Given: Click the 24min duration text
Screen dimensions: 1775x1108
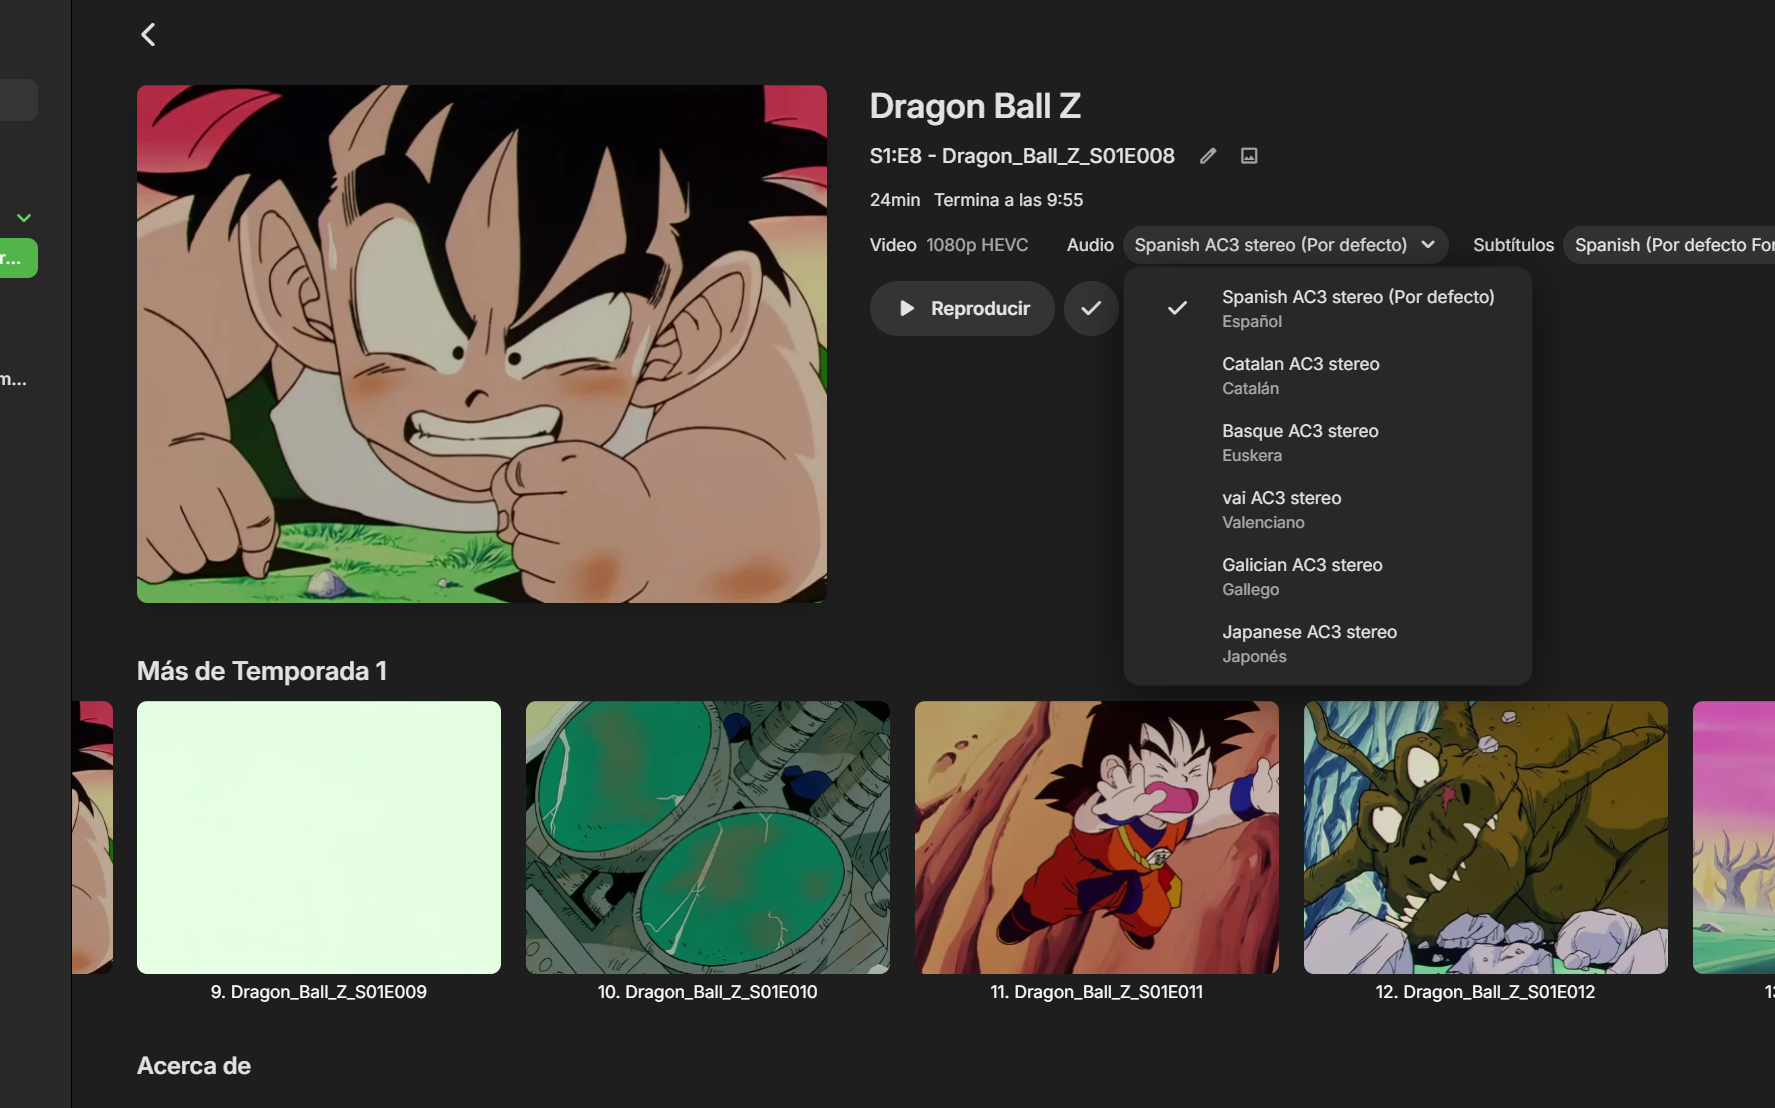Looking at the screenshot, I should pyautogui.click(x=895, y=200).
